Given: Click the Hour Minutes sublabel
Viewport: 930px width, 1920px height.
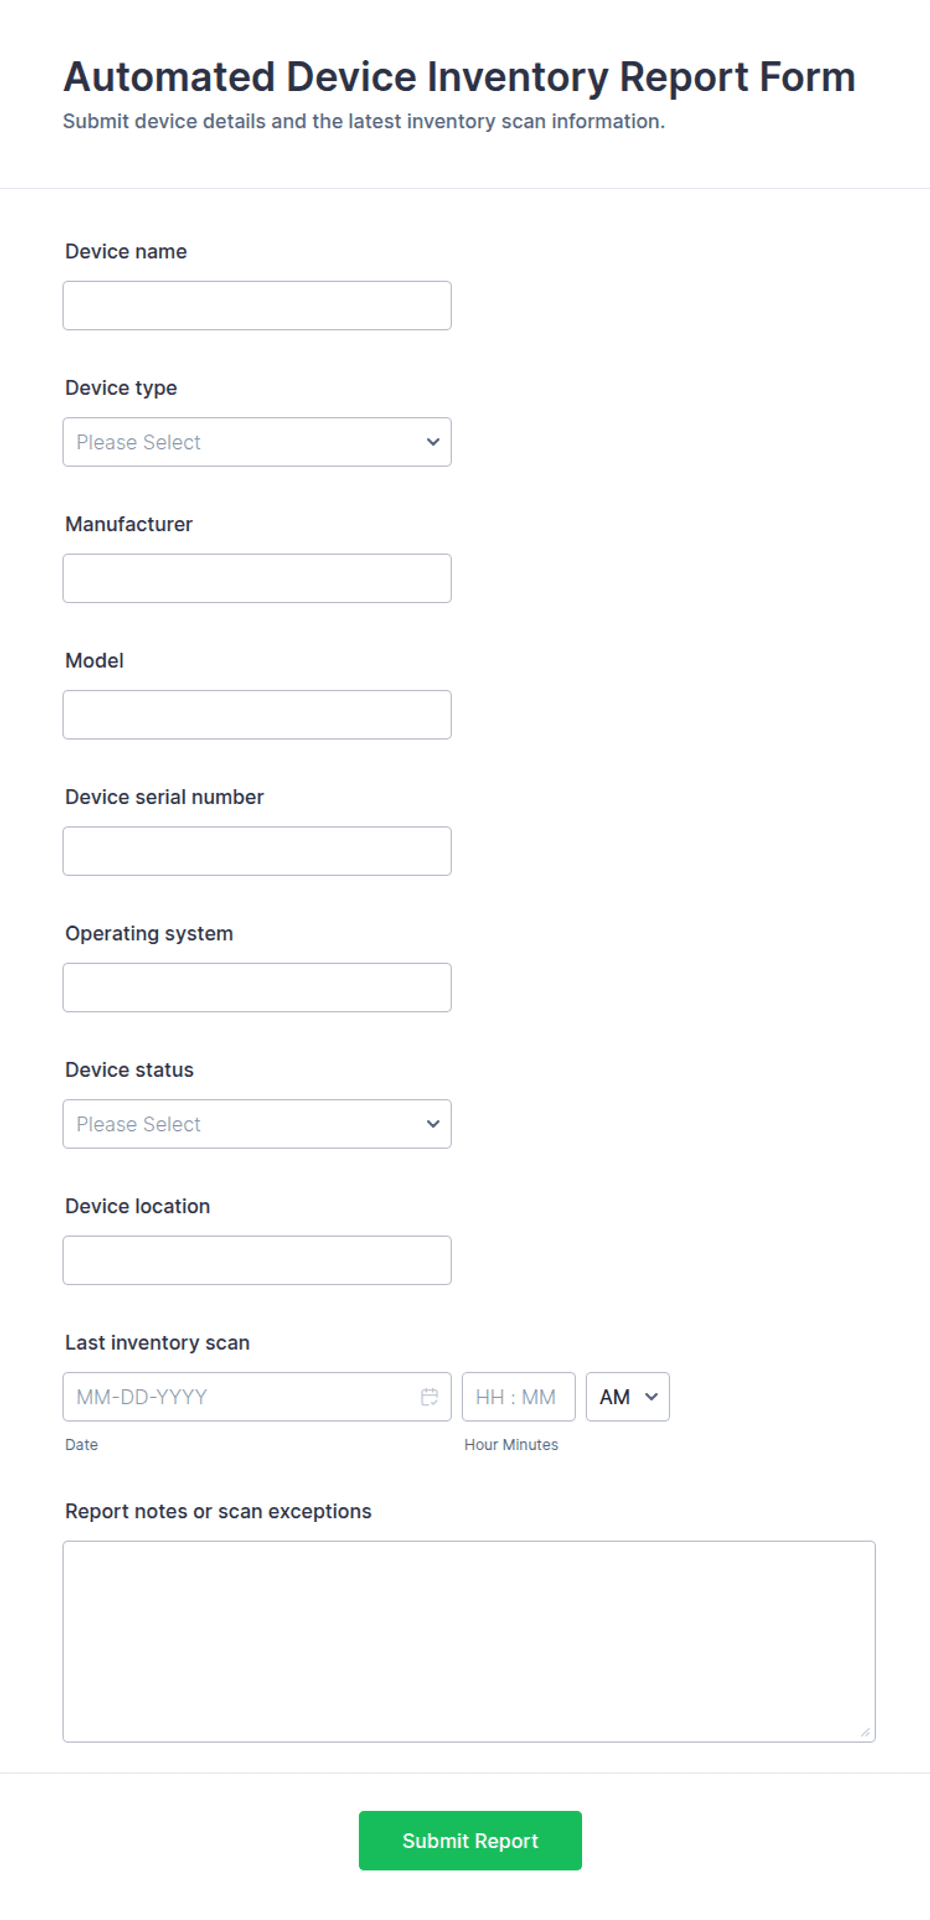Looking at the screenshot, I should (511, 1445).
